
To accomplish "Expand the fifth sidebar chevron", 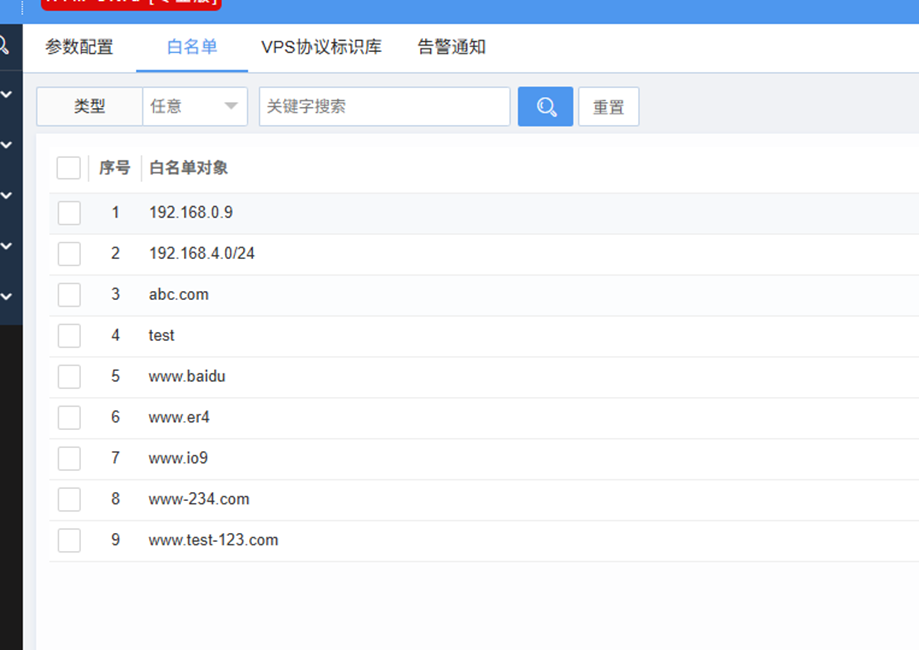I will (x=6, y=297).
